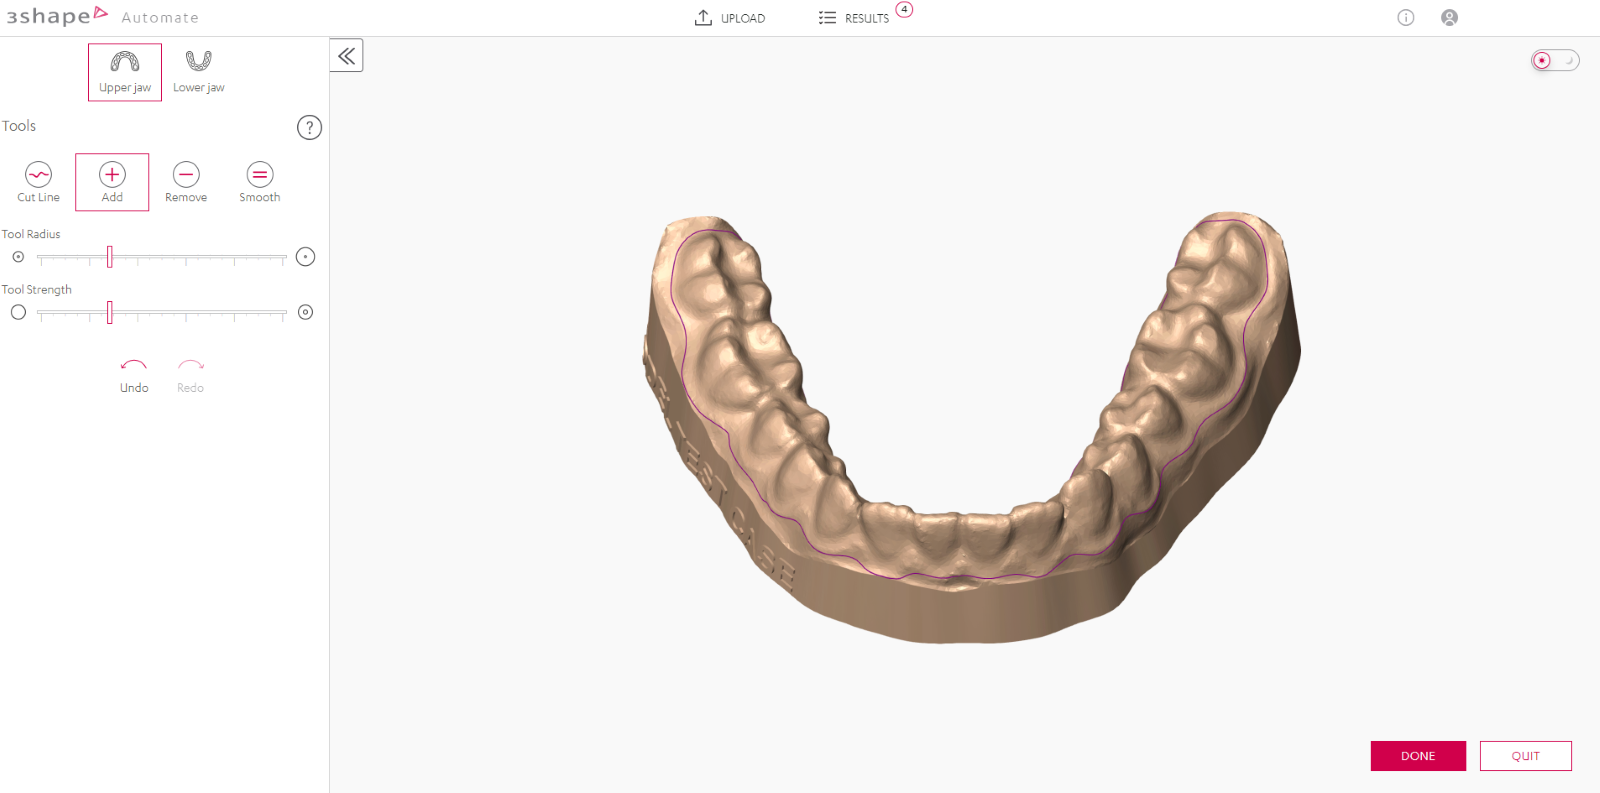Screen dimensions: 1600x793
Task: Open the Tools help question mark
Action: coord(309,127)
